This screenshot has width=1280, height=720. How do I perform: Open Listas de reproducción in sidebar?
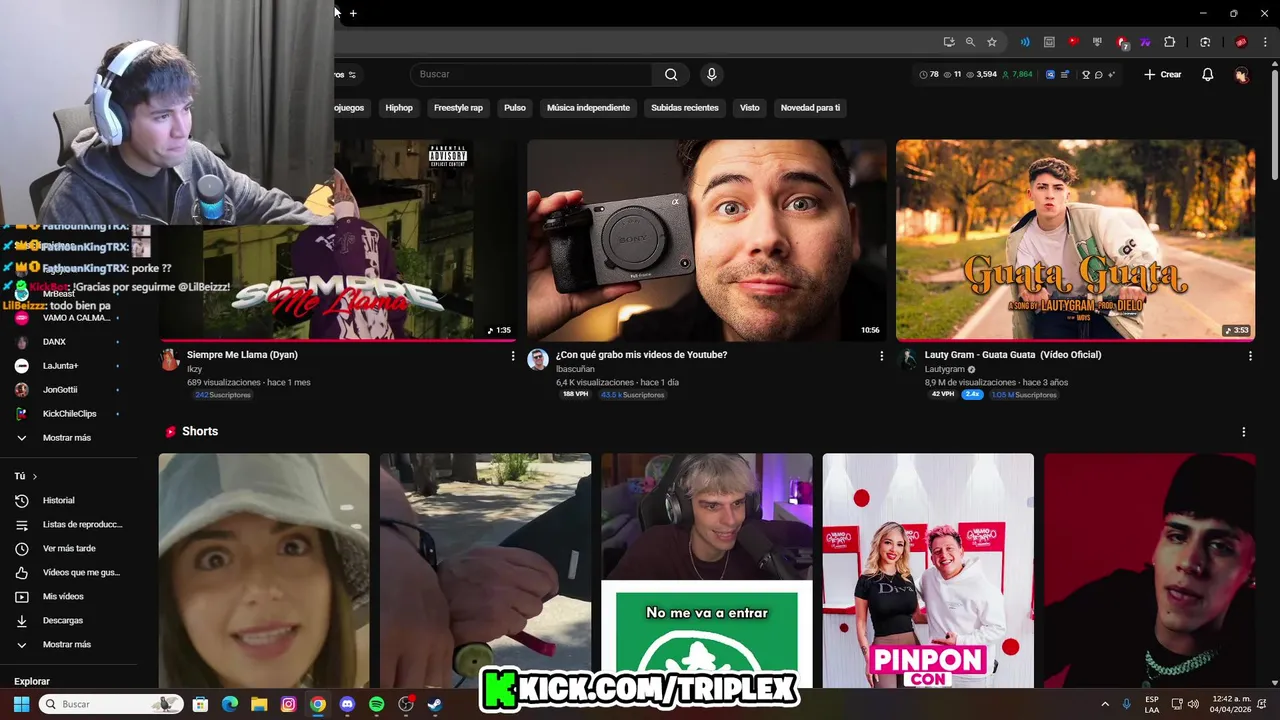tap(68, 524)
